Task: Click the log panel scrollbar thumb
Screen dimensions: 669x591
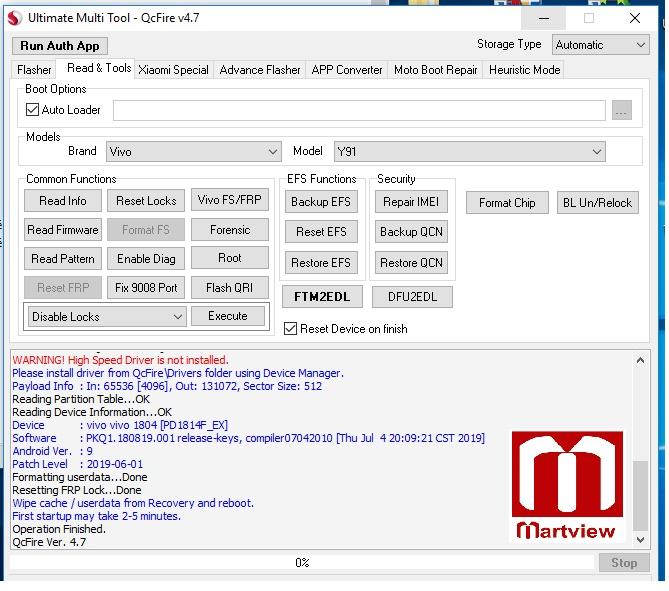Action: coord(640,495)
